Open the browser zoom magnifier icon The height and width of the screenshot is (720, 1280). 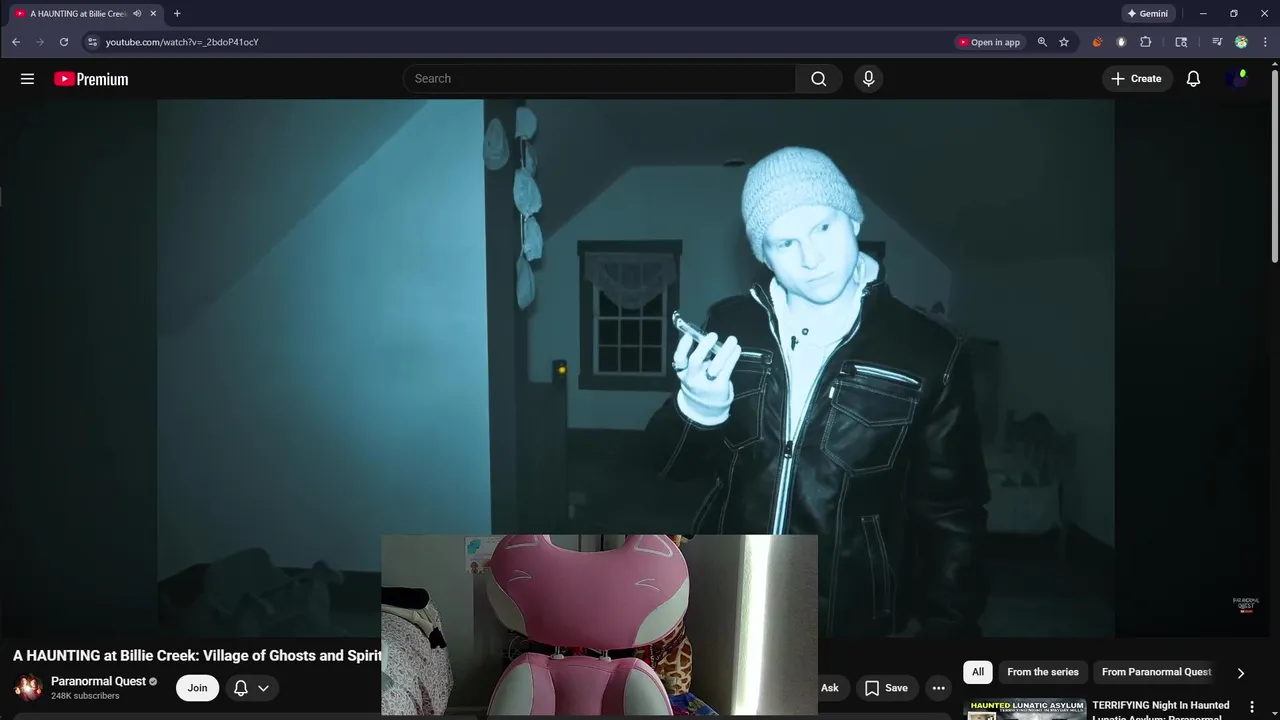1042,42
